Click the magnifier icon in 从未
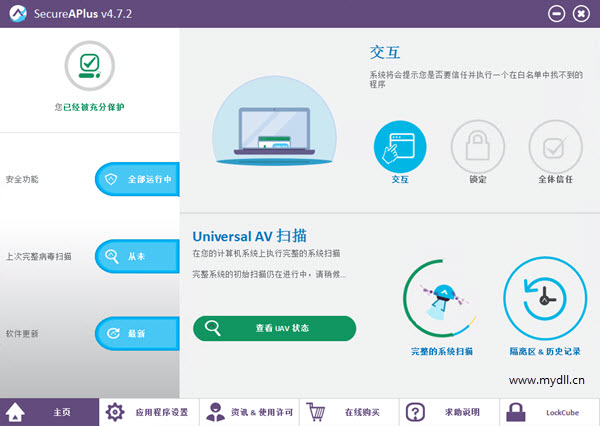The width and height of the screenshot is (600, 426). (111, 256)
